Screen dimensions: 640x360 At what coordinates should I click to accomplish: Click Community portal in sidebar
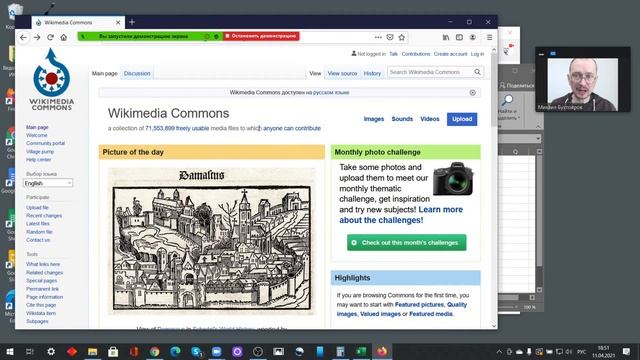click(x=45, y=143)
